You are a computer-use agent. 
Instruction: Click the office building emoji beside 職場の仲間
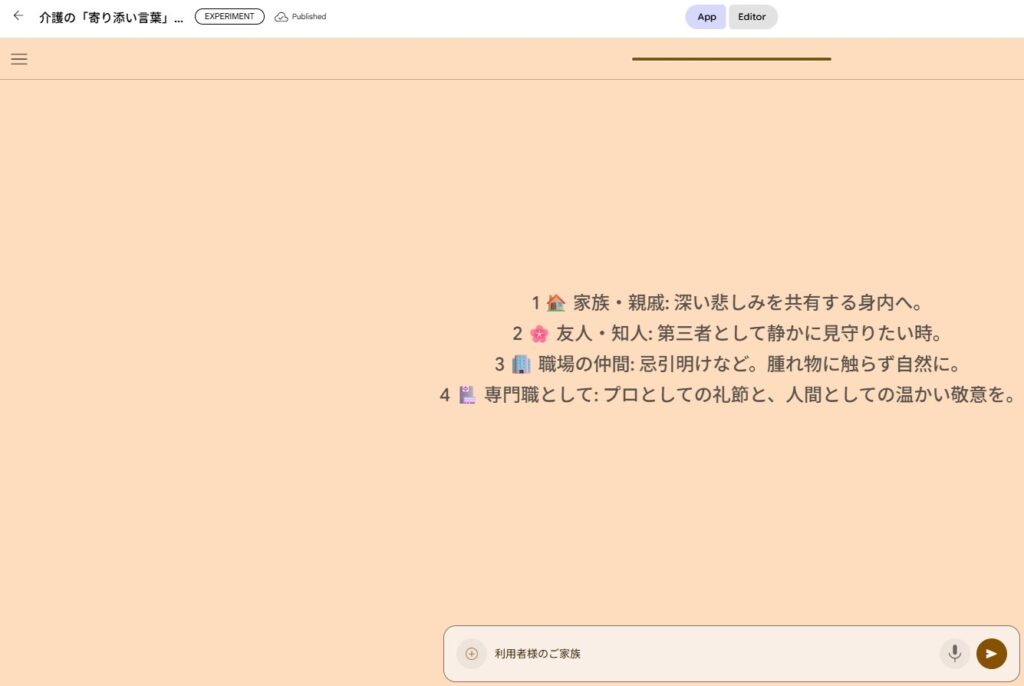click(x=521, y=364)
